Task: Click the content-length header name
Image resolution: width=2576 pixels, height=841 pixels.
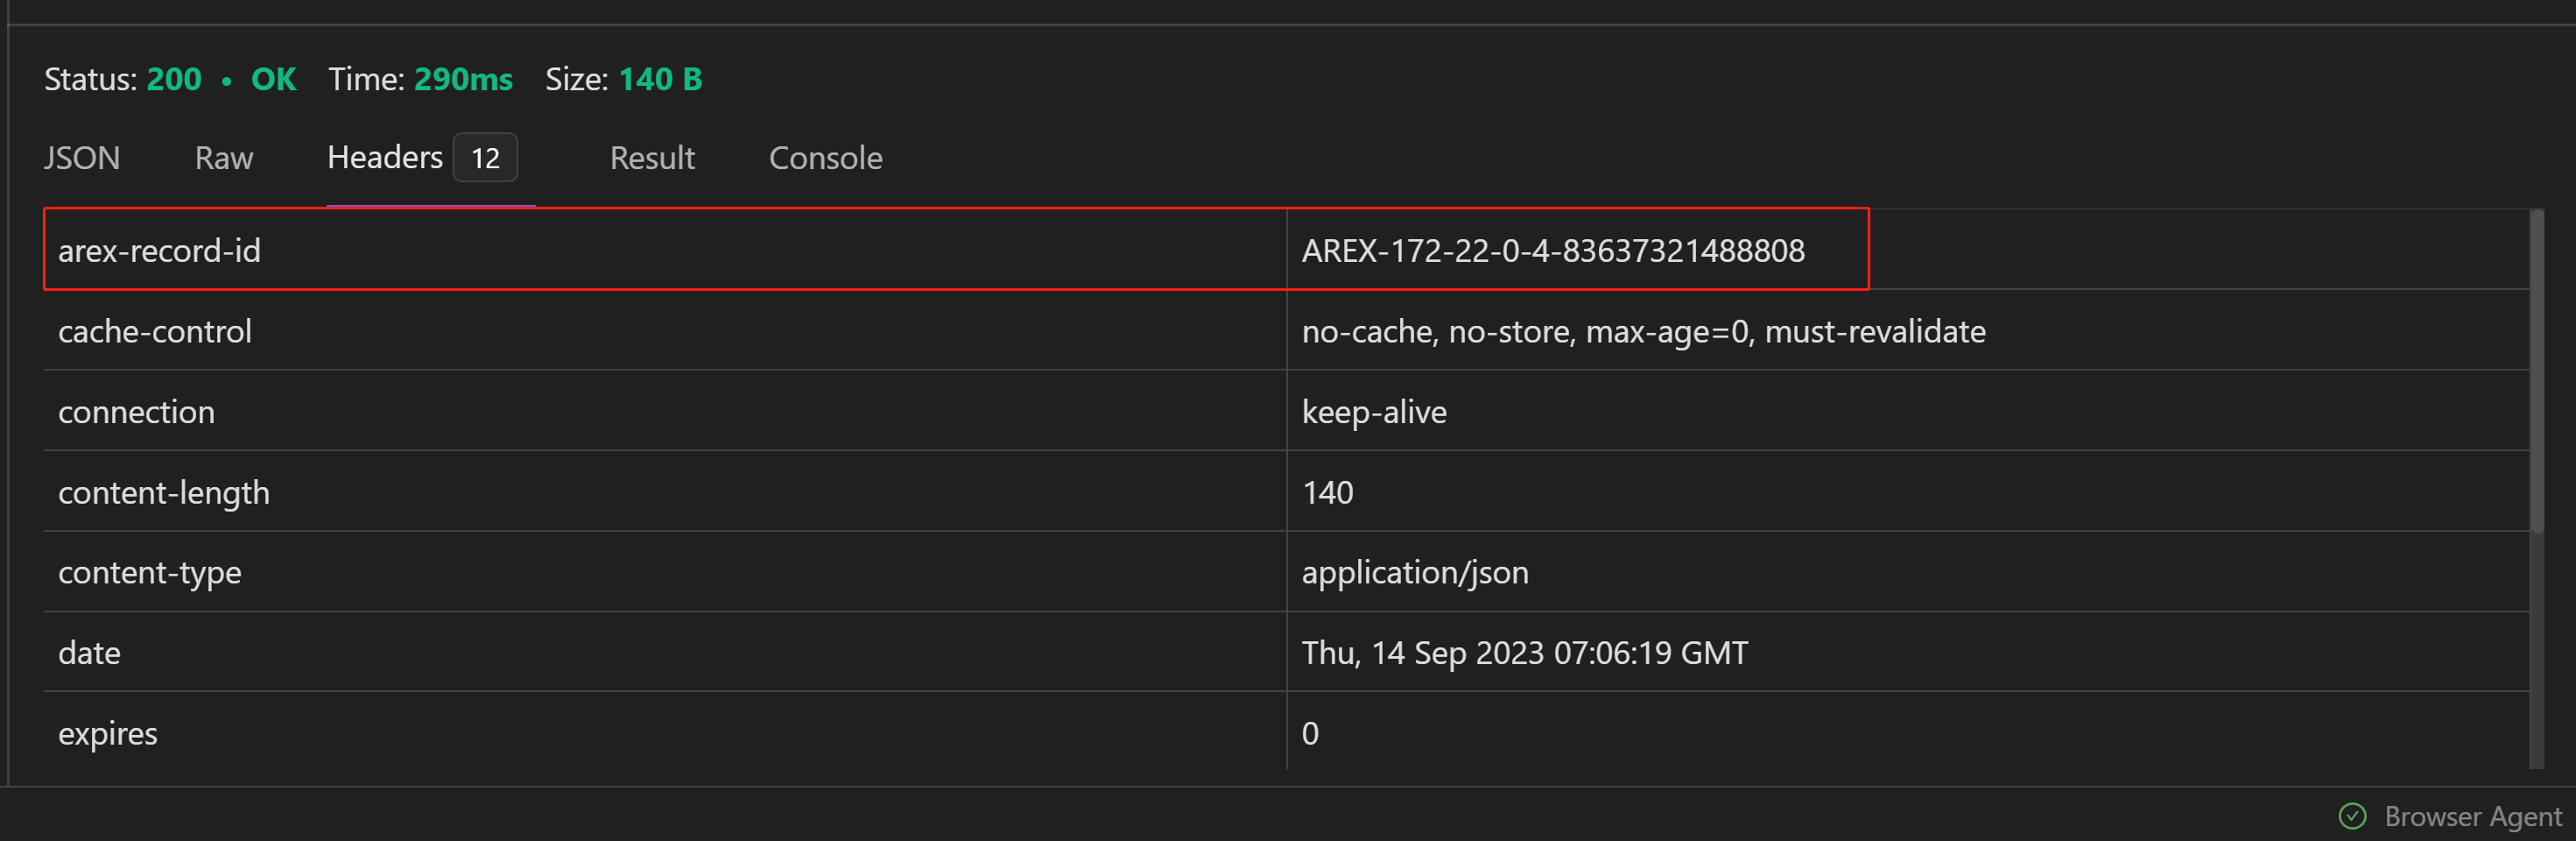Action: point(164,492)
